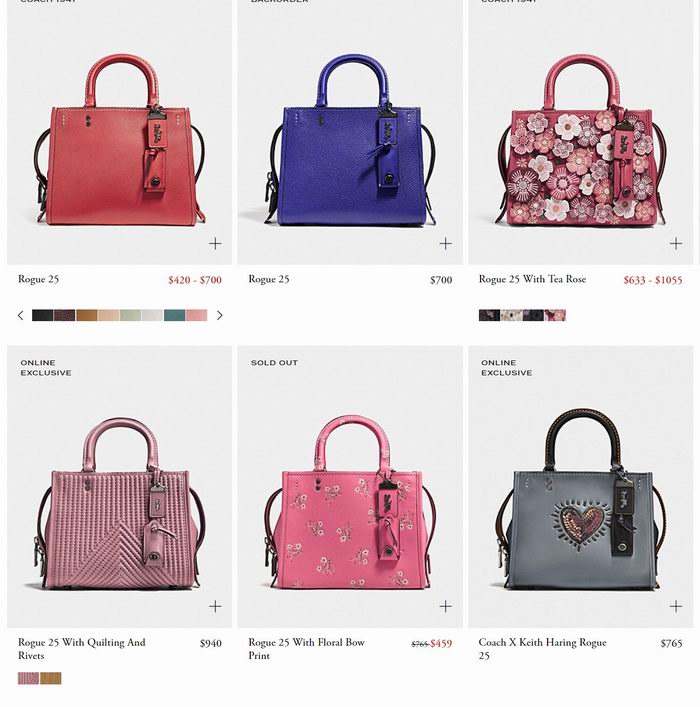Pick pink quilted swatch under Quilting bag

28,678
